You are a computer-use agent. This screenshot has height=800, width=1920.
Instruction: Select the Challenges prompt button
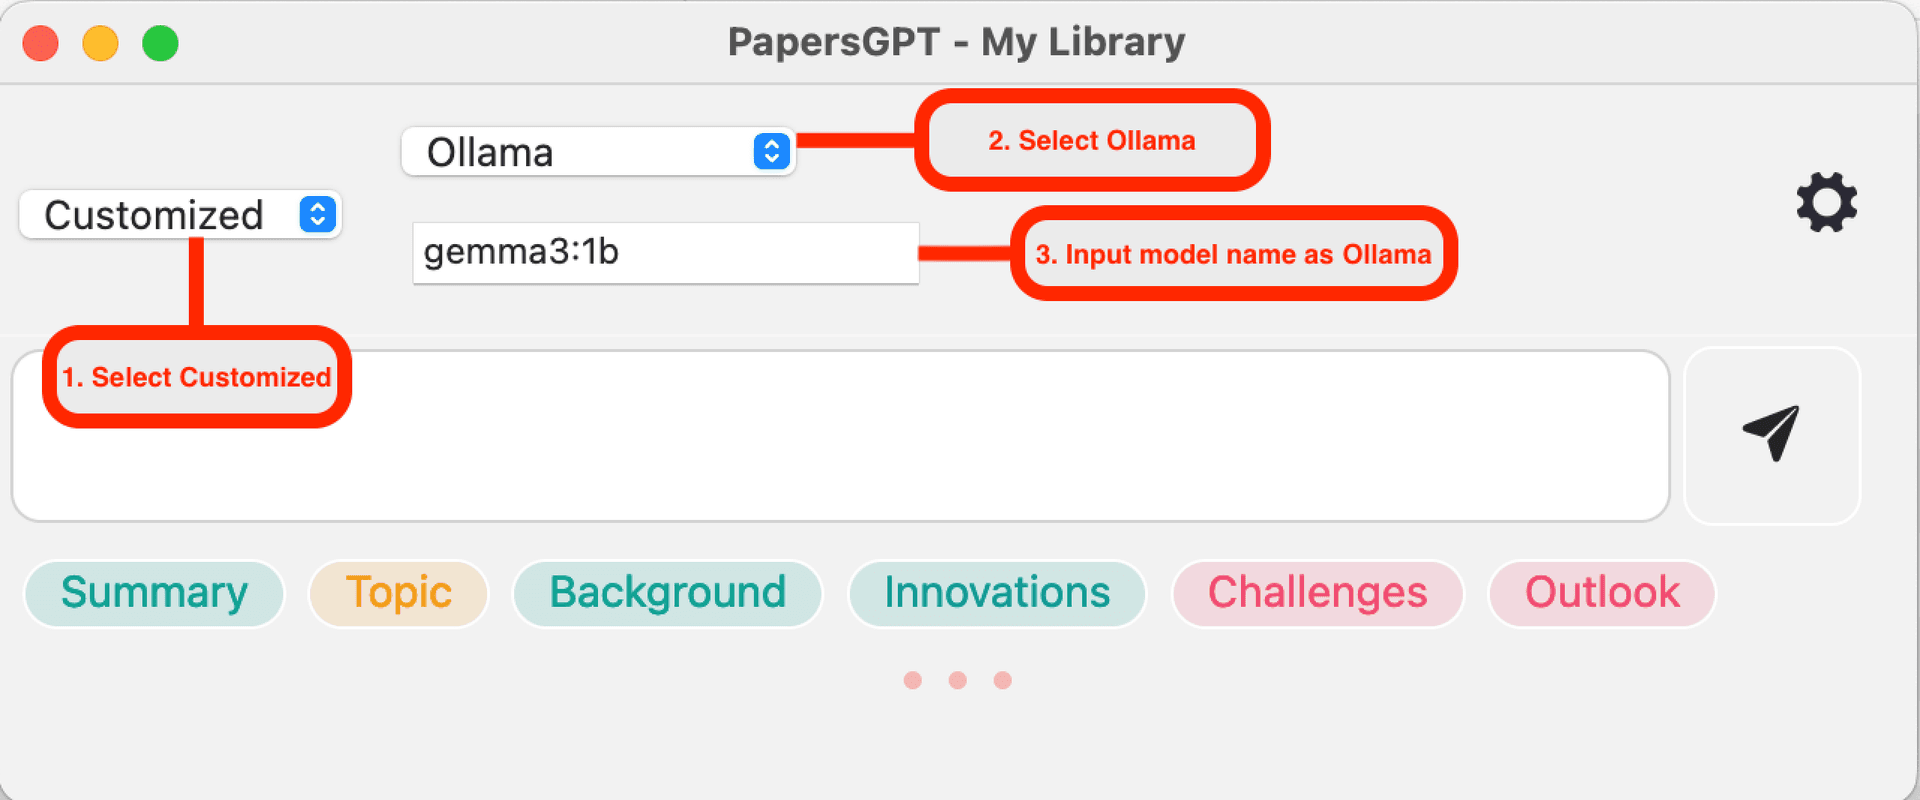[1317, 593]
